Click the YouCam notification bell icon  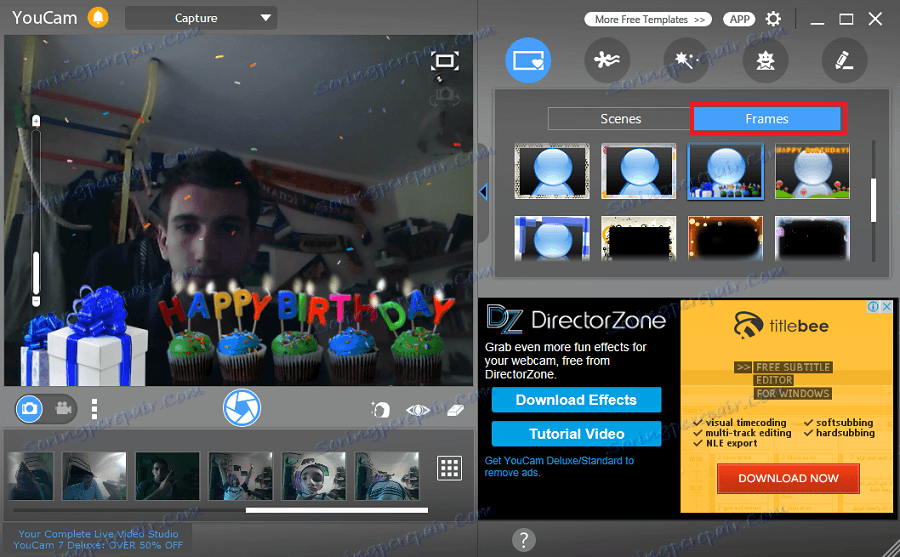(98, 17)
